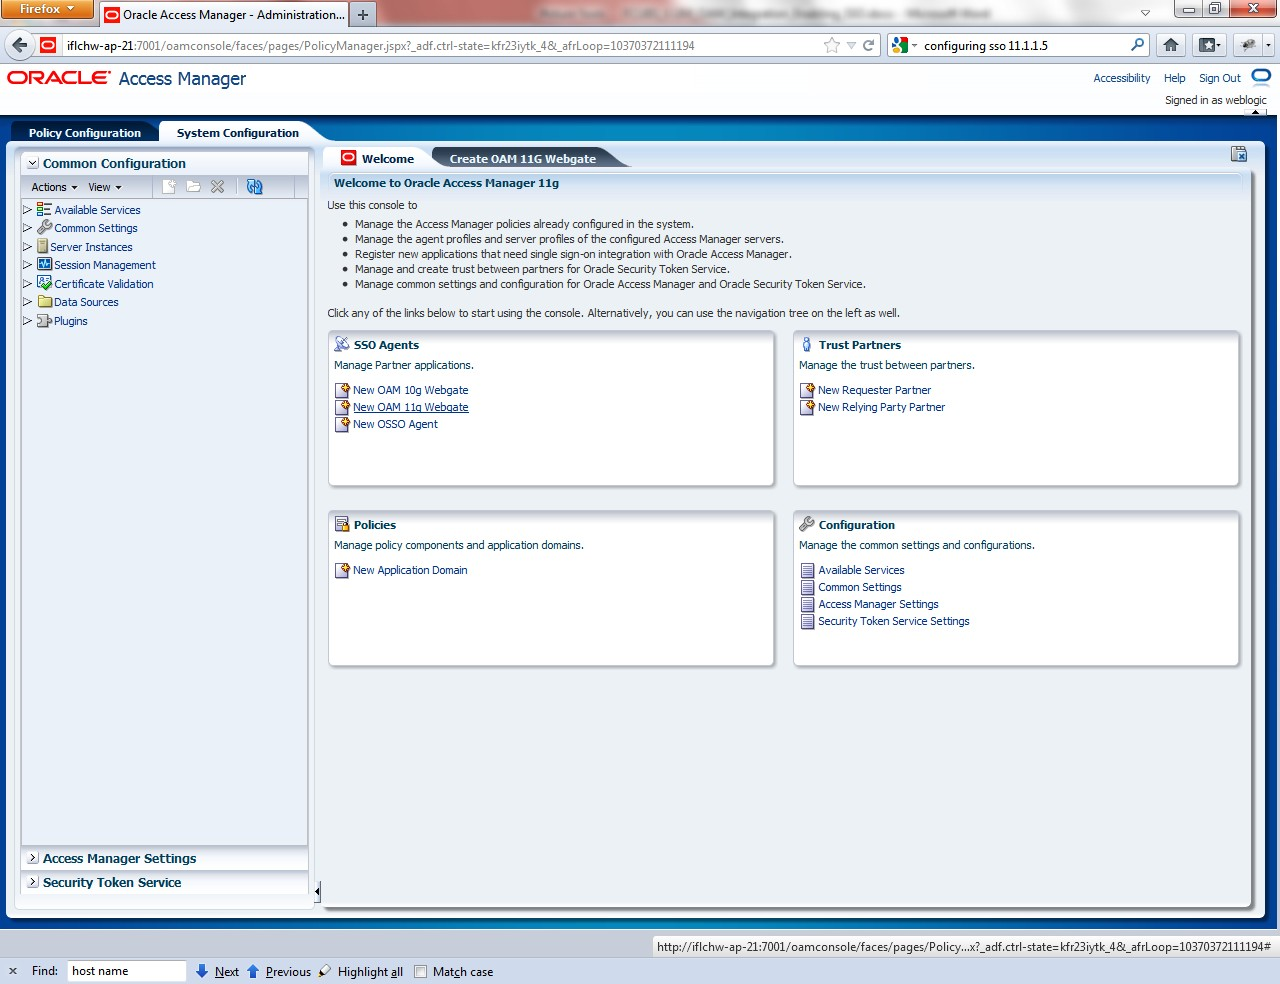1280x984 pixels.
Task: Open the View dropdown menu
Action: (105, 187)
